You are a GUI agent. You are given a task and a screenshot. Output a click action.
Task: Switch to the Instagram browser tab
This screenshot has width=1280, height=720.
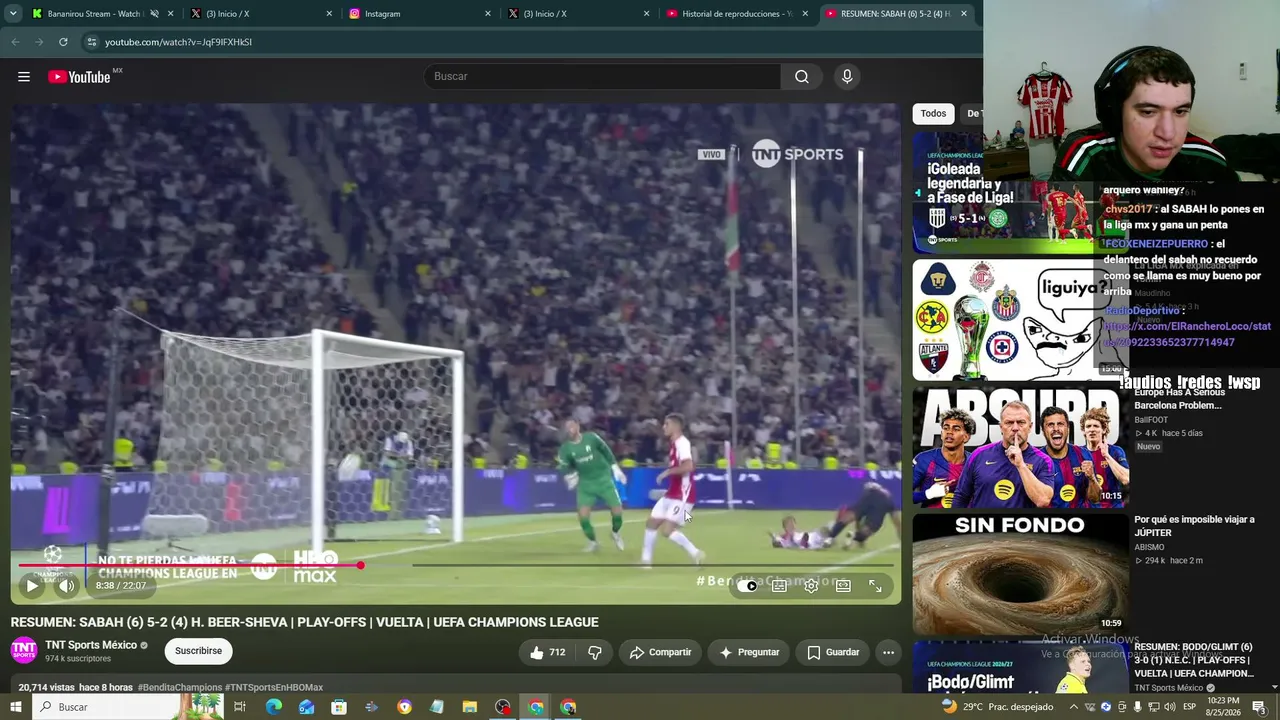420,14
